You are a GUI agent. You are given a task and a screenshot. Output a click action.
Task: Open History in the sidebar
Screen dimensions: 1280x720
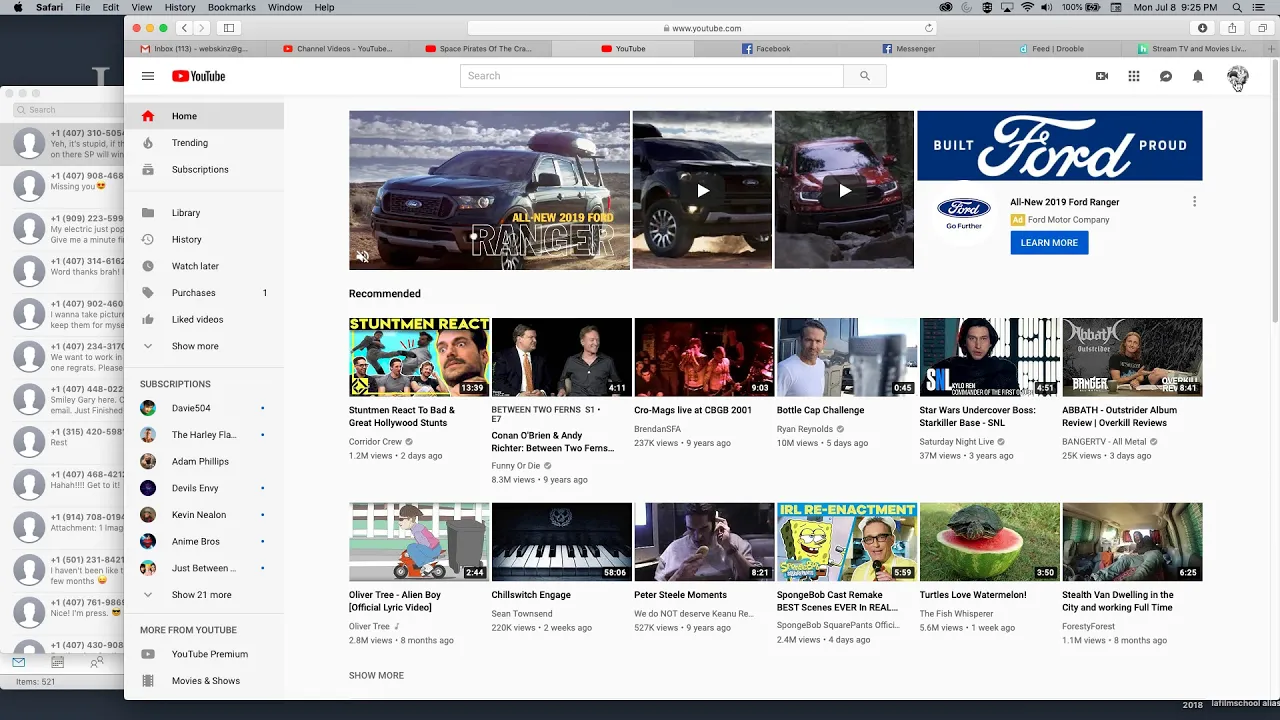(204, 240)
